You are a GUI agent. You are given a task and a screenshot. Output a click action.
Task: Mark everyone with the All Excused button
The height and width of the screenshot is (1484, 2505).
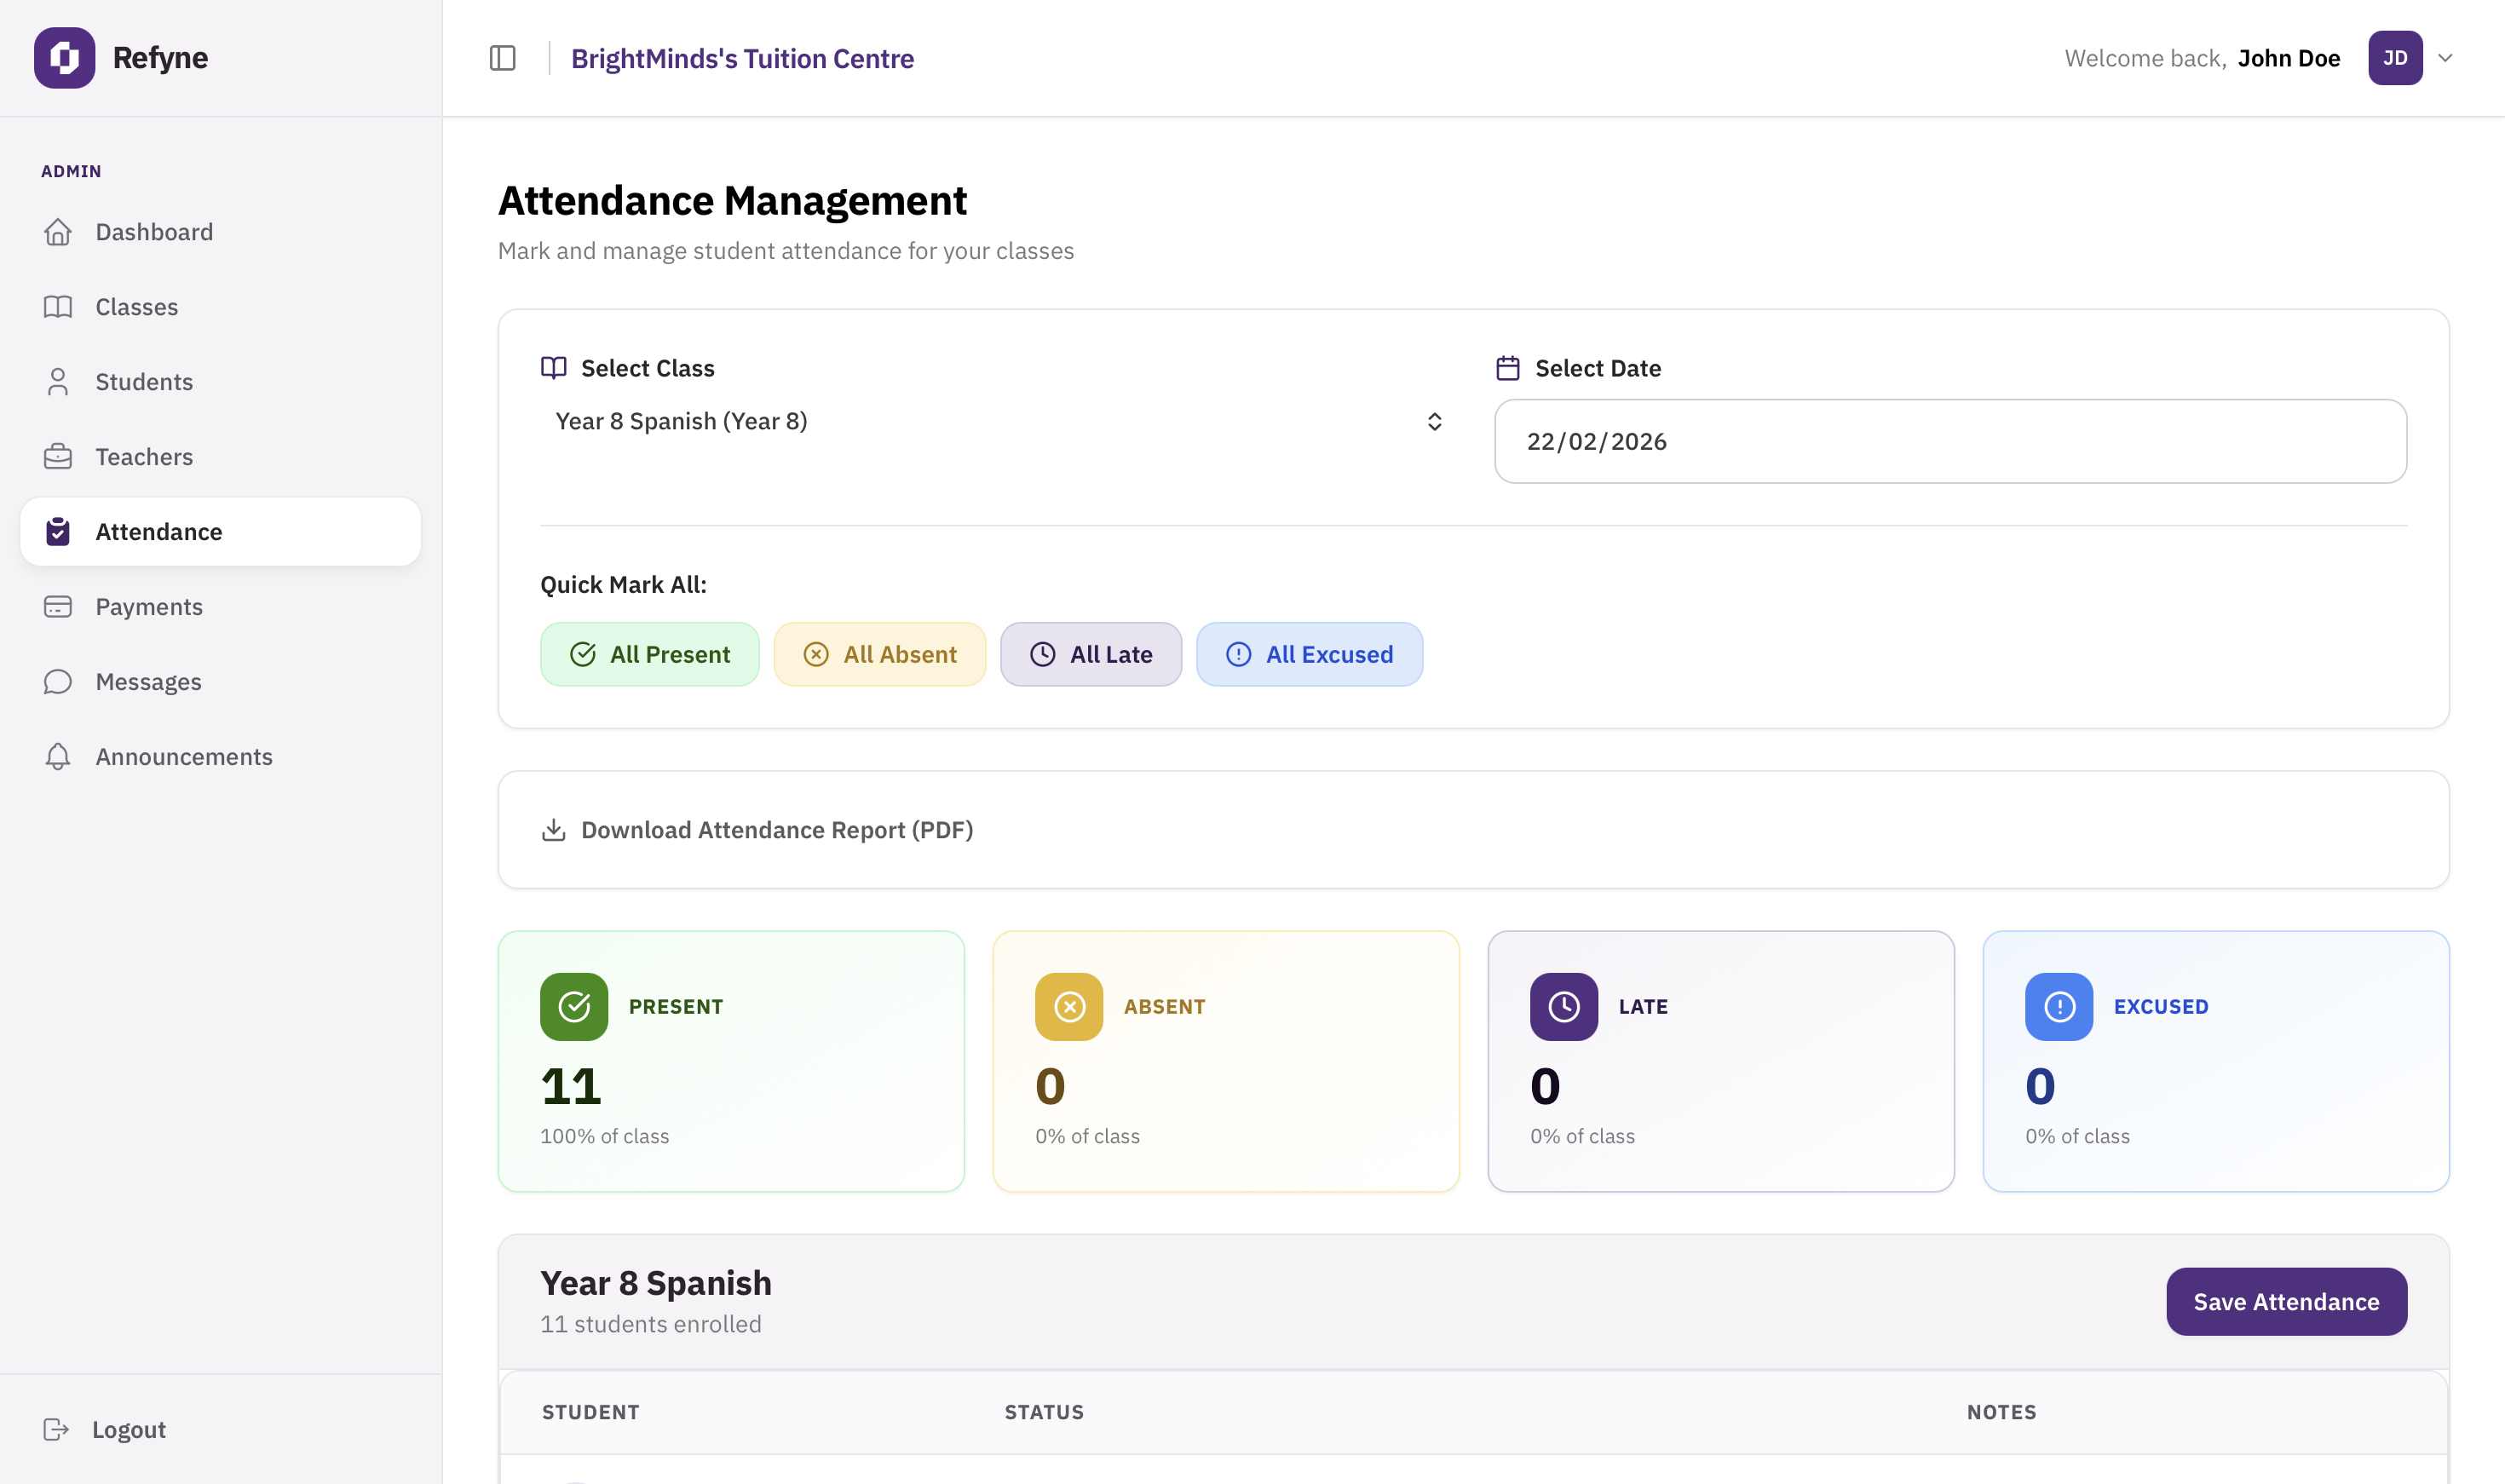coord(1308,654)
